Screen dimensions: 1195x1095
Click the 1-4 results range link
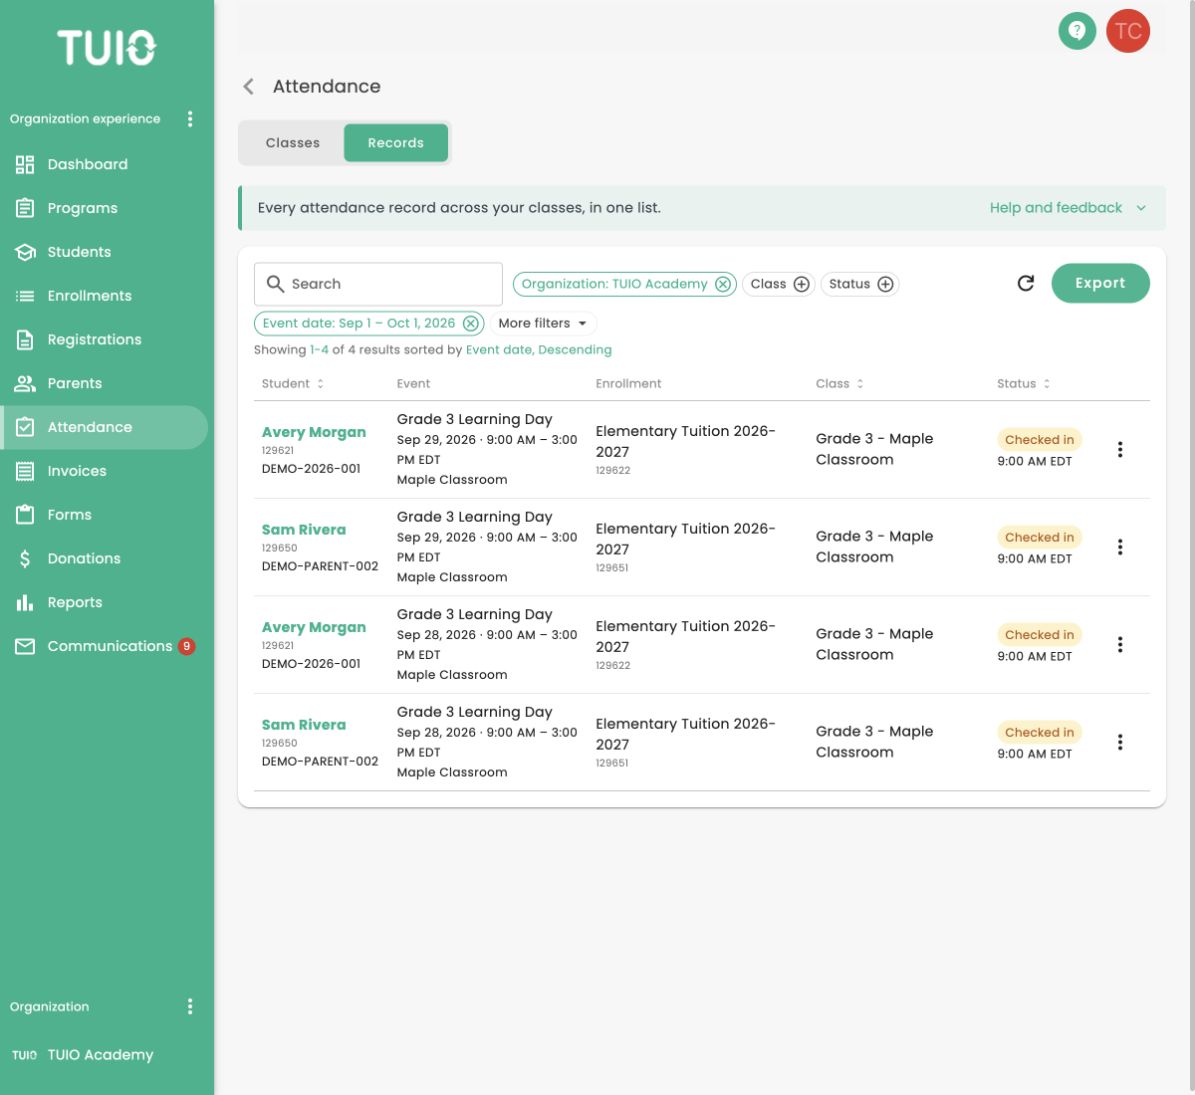pos(319,350)
